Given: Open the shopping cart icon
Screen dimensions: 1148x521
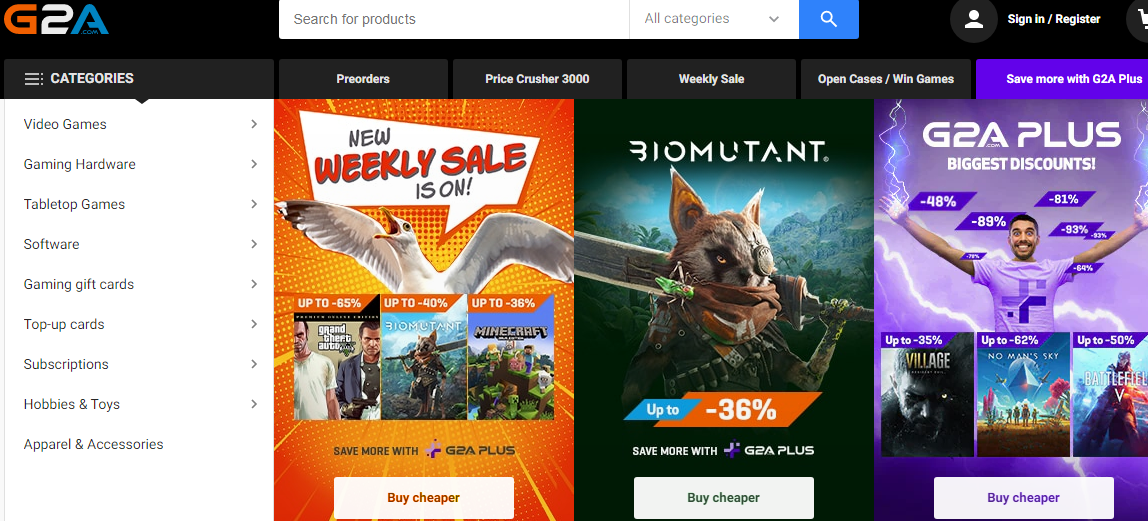Looking at the screenshot, I should coord(1139,19).
